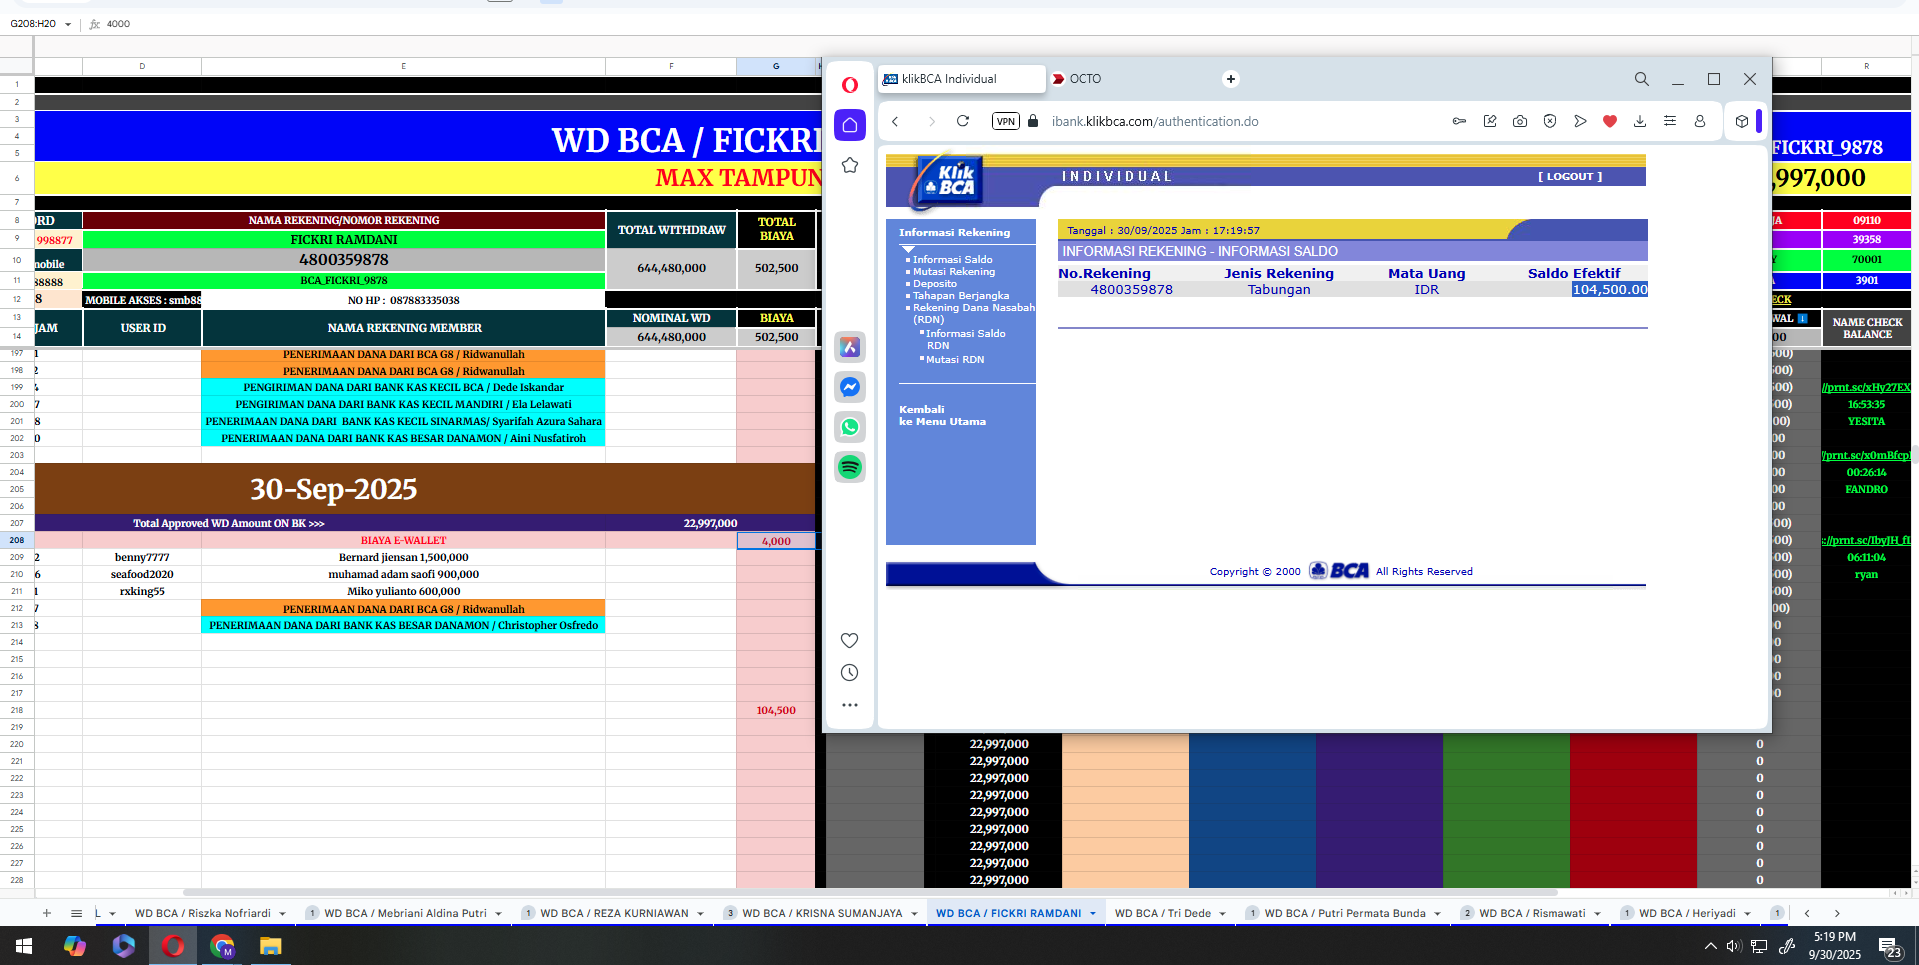This screenshot has width=1919, height=965.
Task: Click formula bar showing 4000
Action: 118,24
